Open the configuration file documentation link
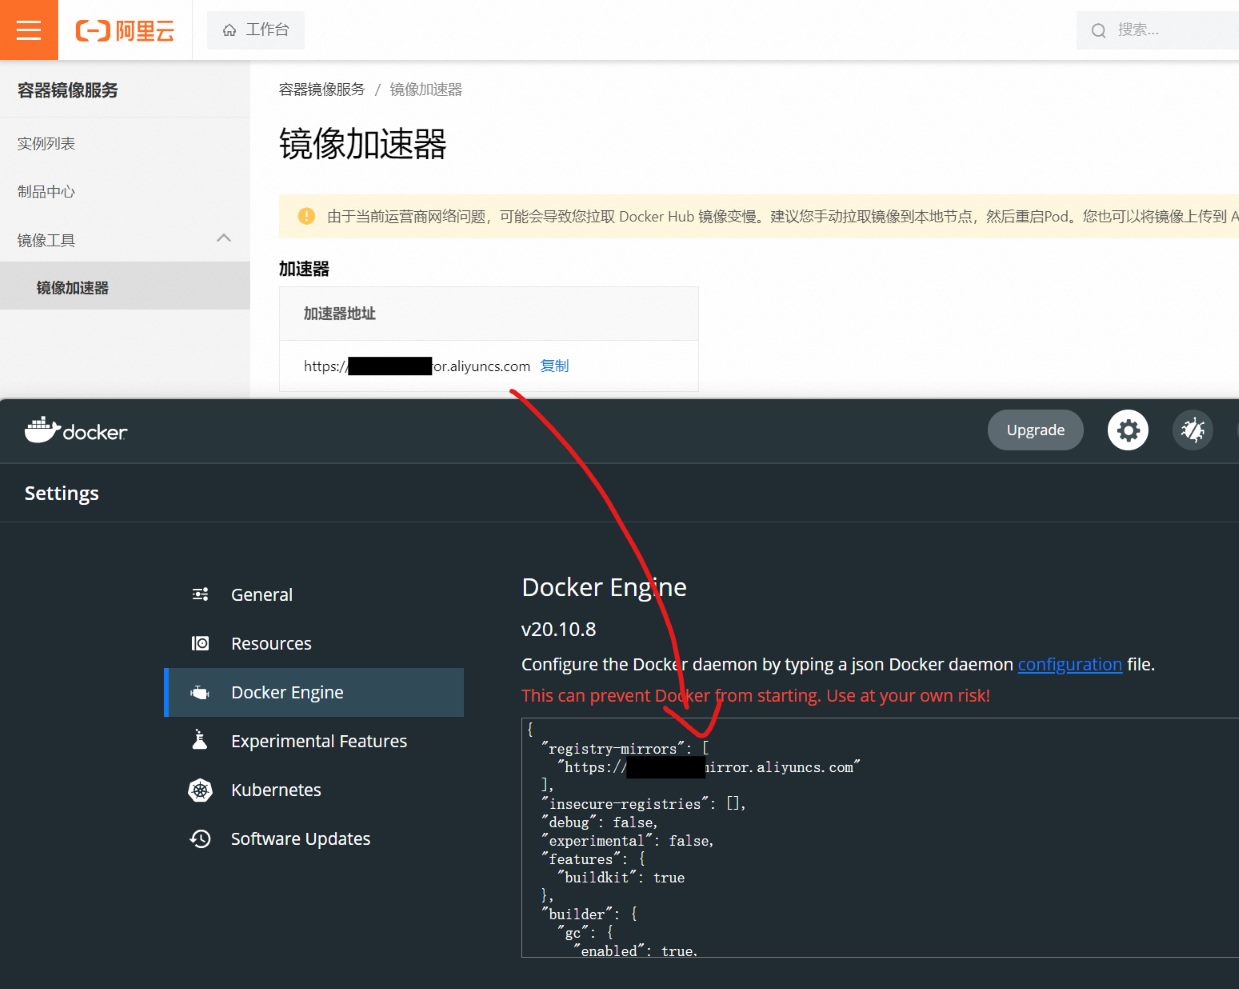Screen dimensions: 1239x989 1069,665
